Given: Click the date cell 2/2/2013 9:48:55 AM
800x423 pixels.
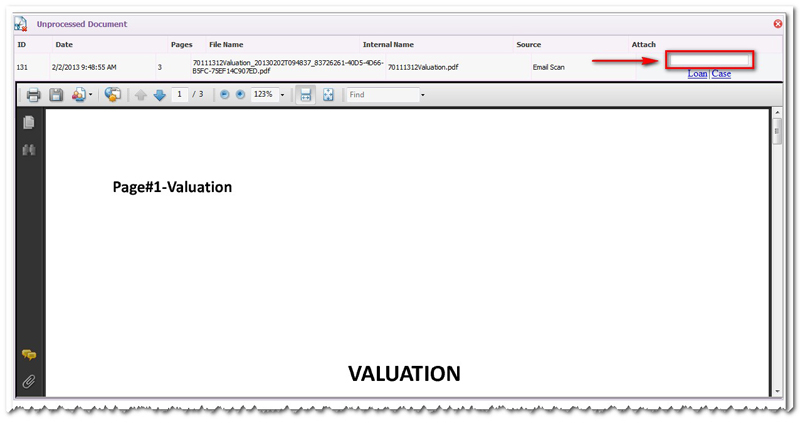Looking at the screenshot, I should [84, 67].
